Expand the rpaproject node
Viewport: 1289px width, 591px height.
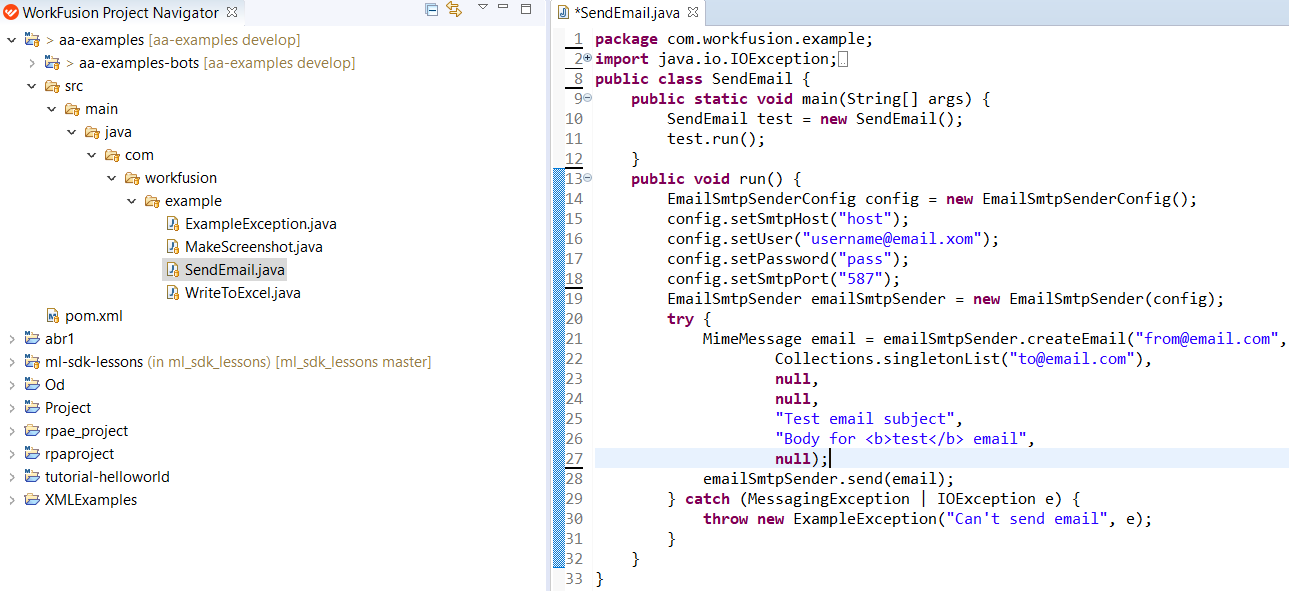[11, 454]
